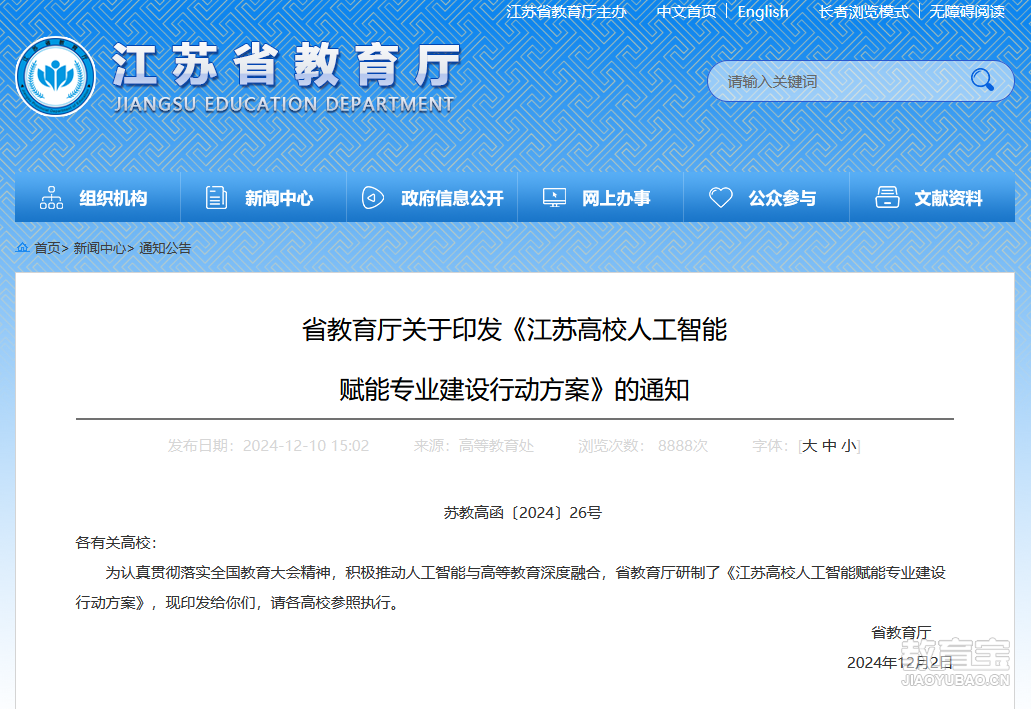Enable 长者浏览模式 senior browsing mode
Image resolution: width=1031 pixels, height=709 pixels.
(x=863, y=12)
